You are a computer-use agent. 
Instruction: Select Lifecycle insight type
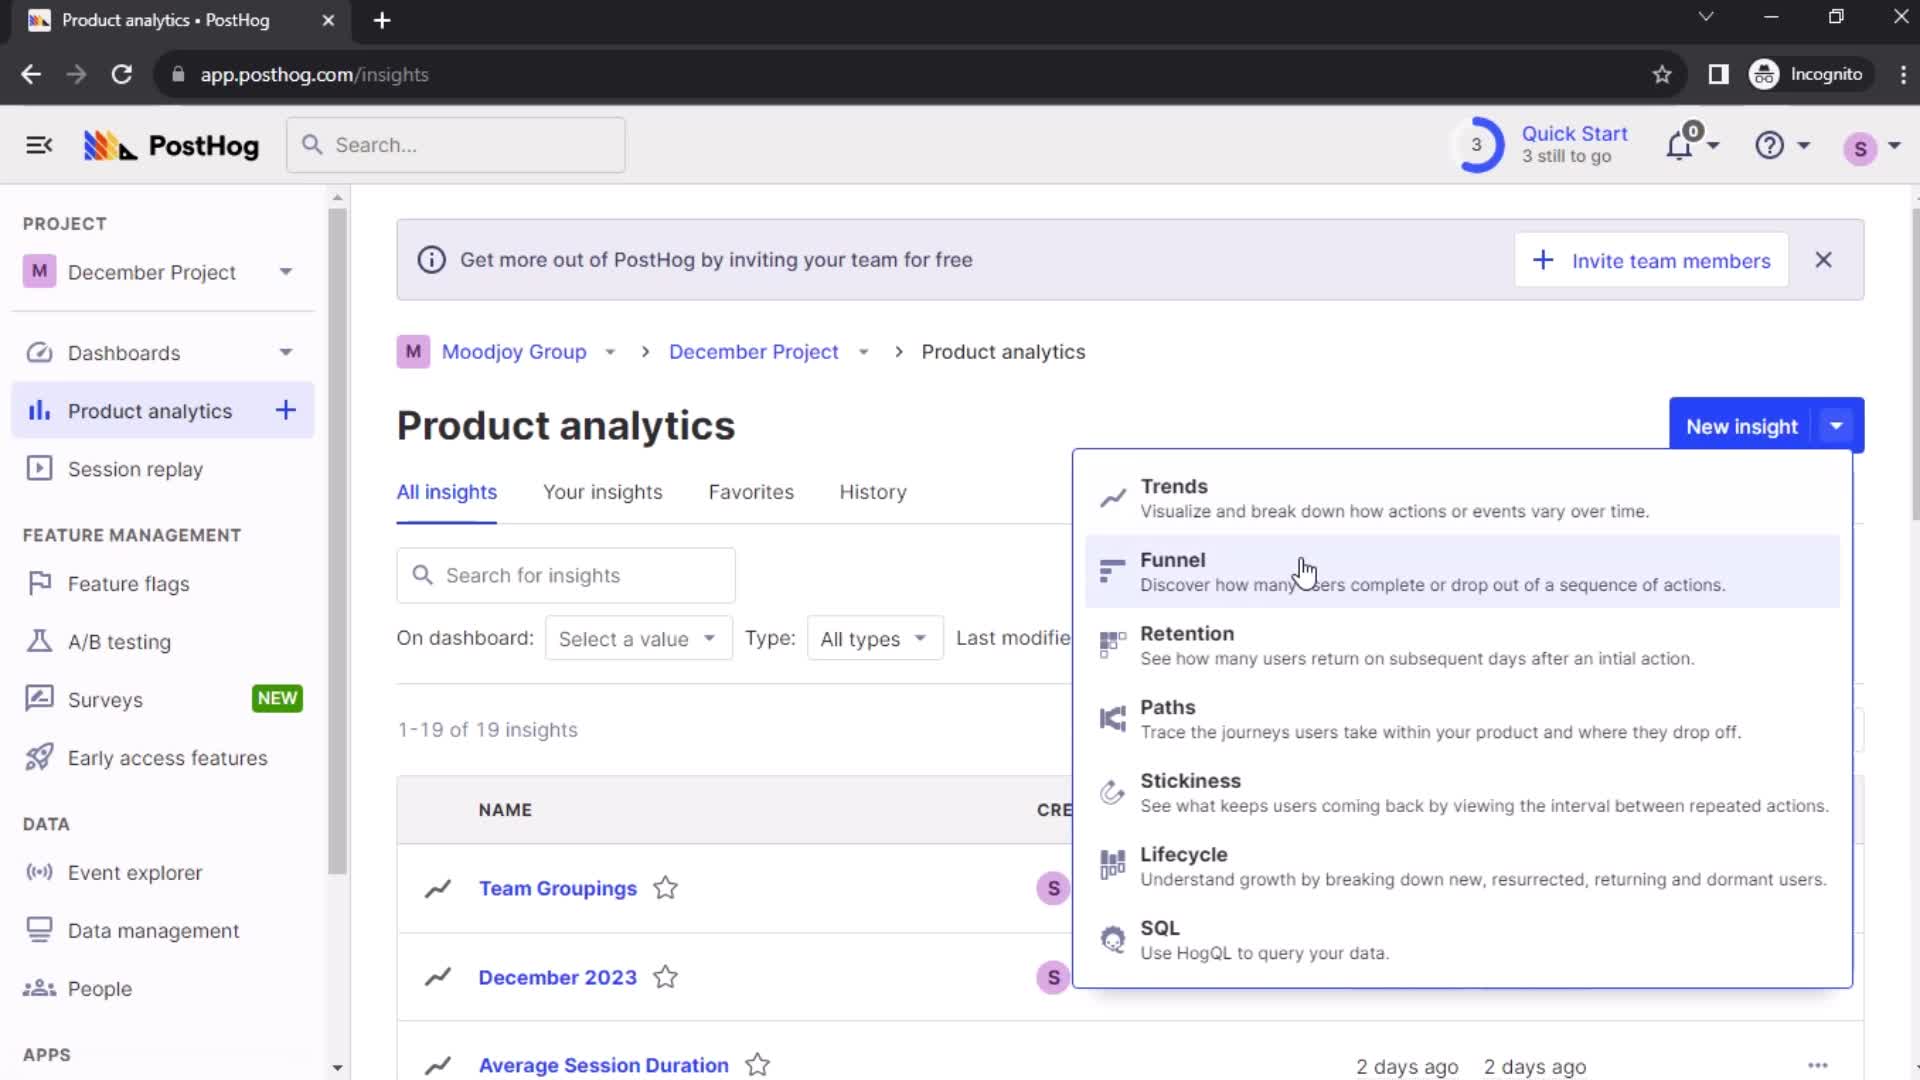coord(1462,866)
